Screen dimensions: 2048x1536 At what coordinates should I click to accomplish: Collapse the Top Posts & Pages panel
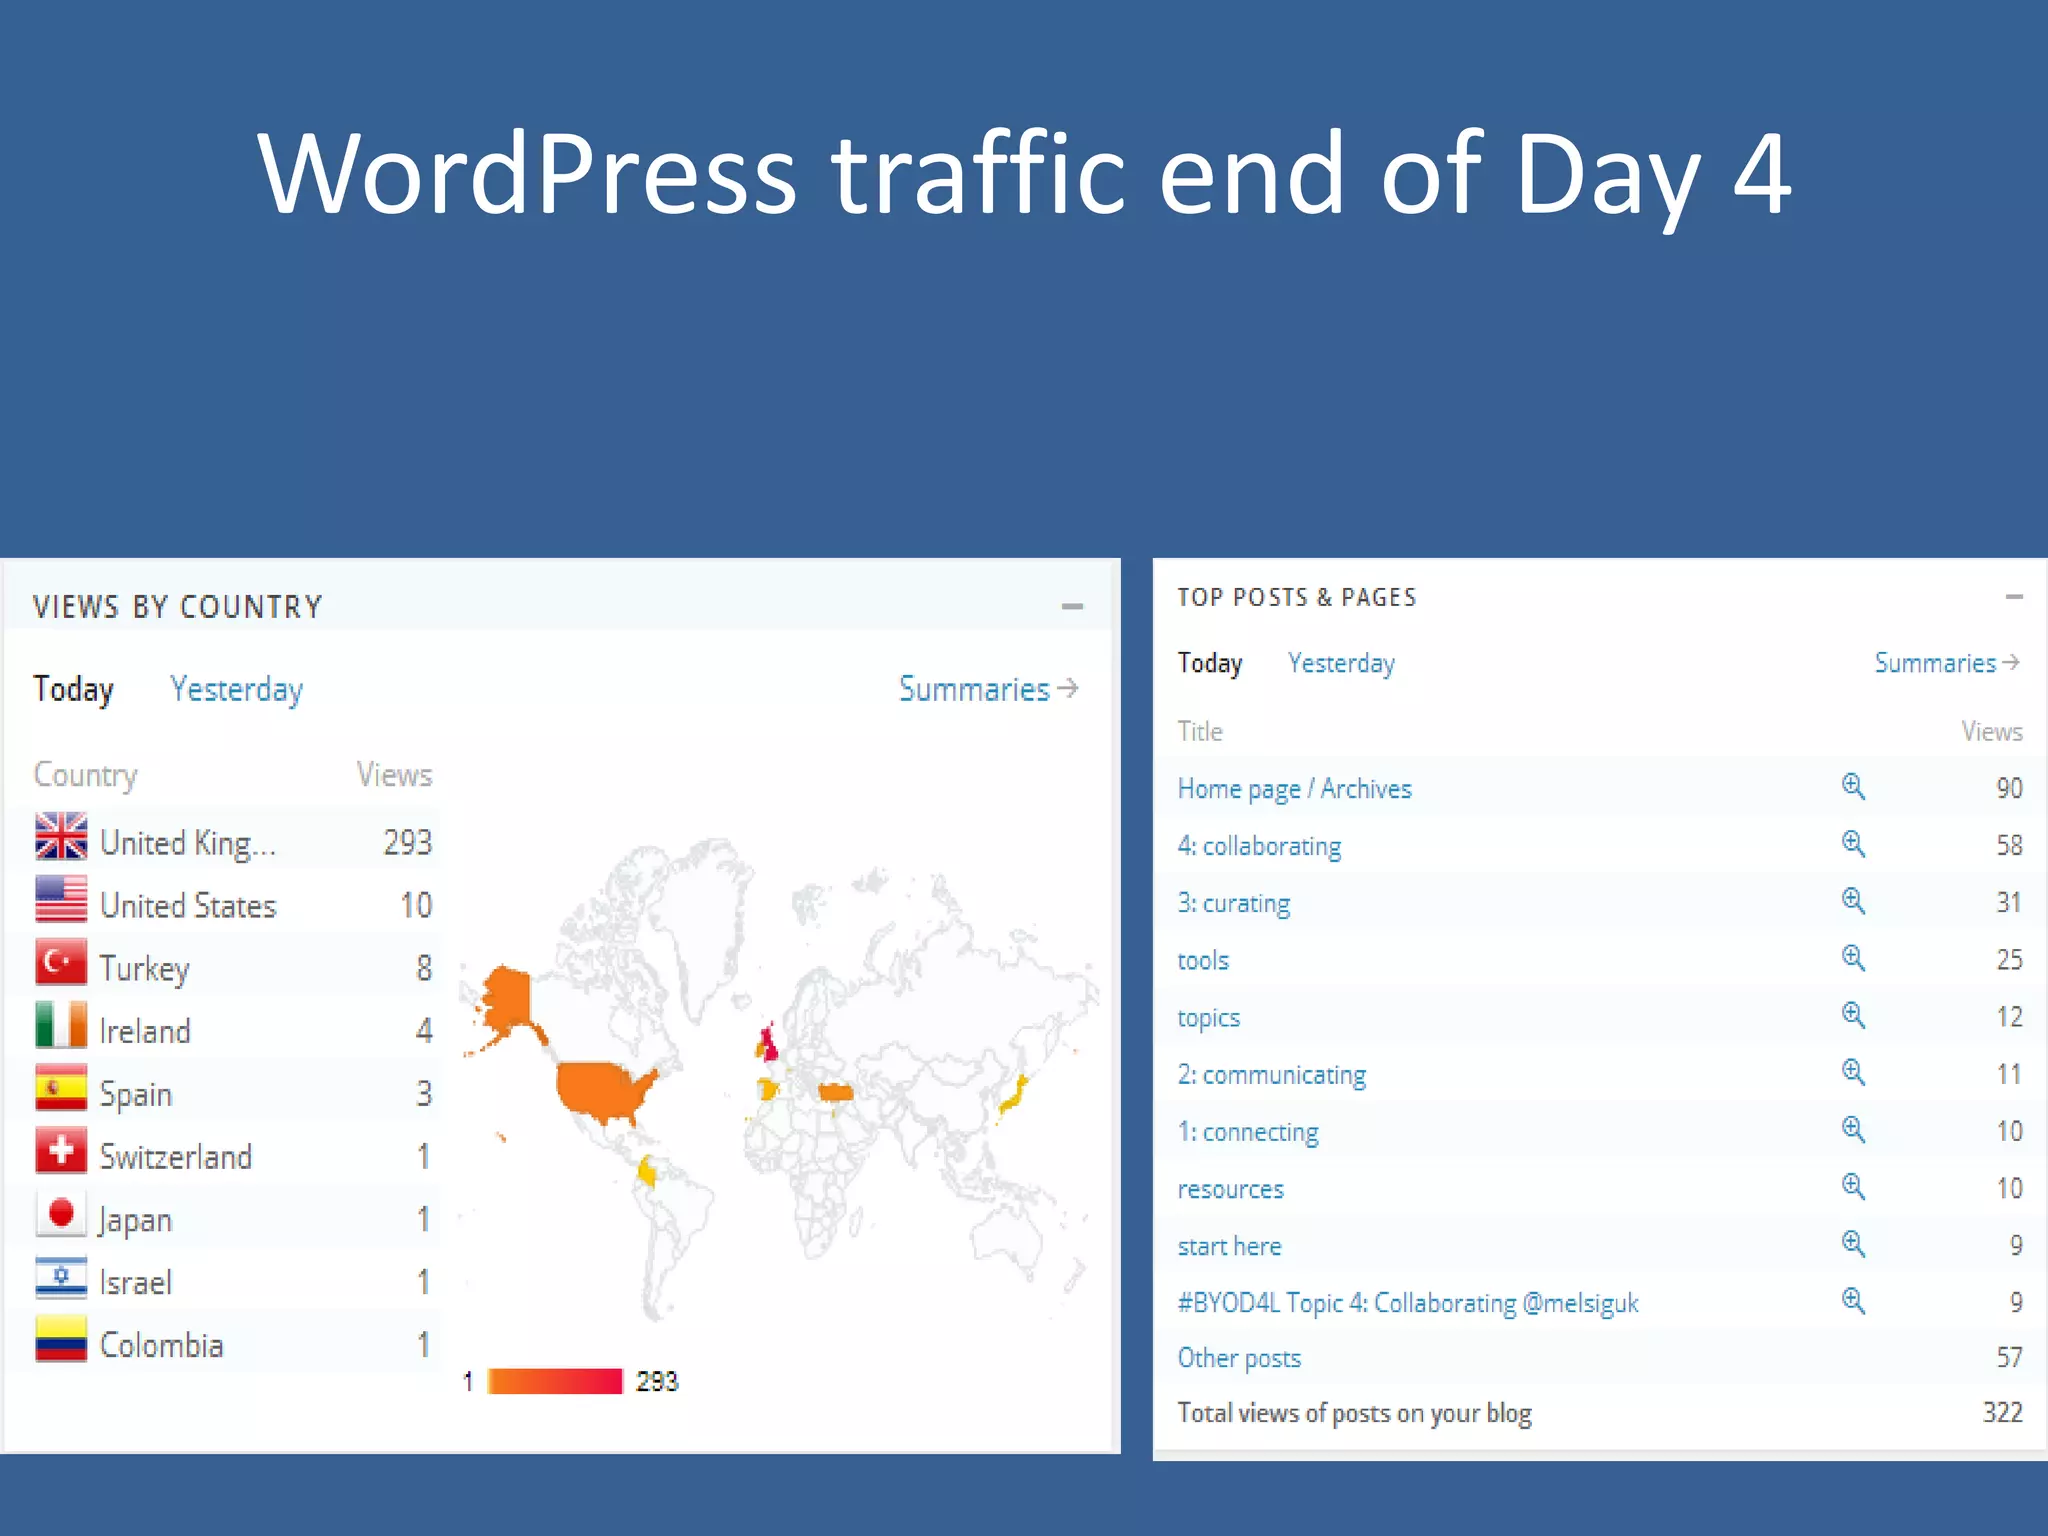pos(2014,597)
